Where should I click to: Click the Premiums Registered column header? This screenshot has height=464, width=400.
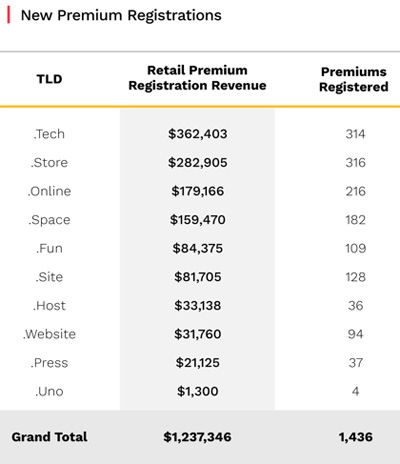[x=354, y=79]
